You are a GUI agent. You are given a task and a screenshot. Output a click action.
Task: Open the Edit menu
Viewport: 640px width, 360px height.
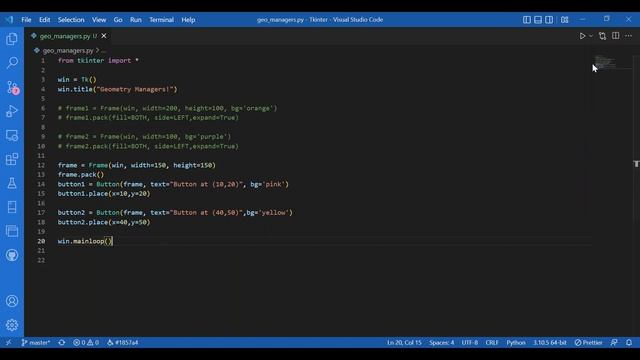[x=44, y=20]
